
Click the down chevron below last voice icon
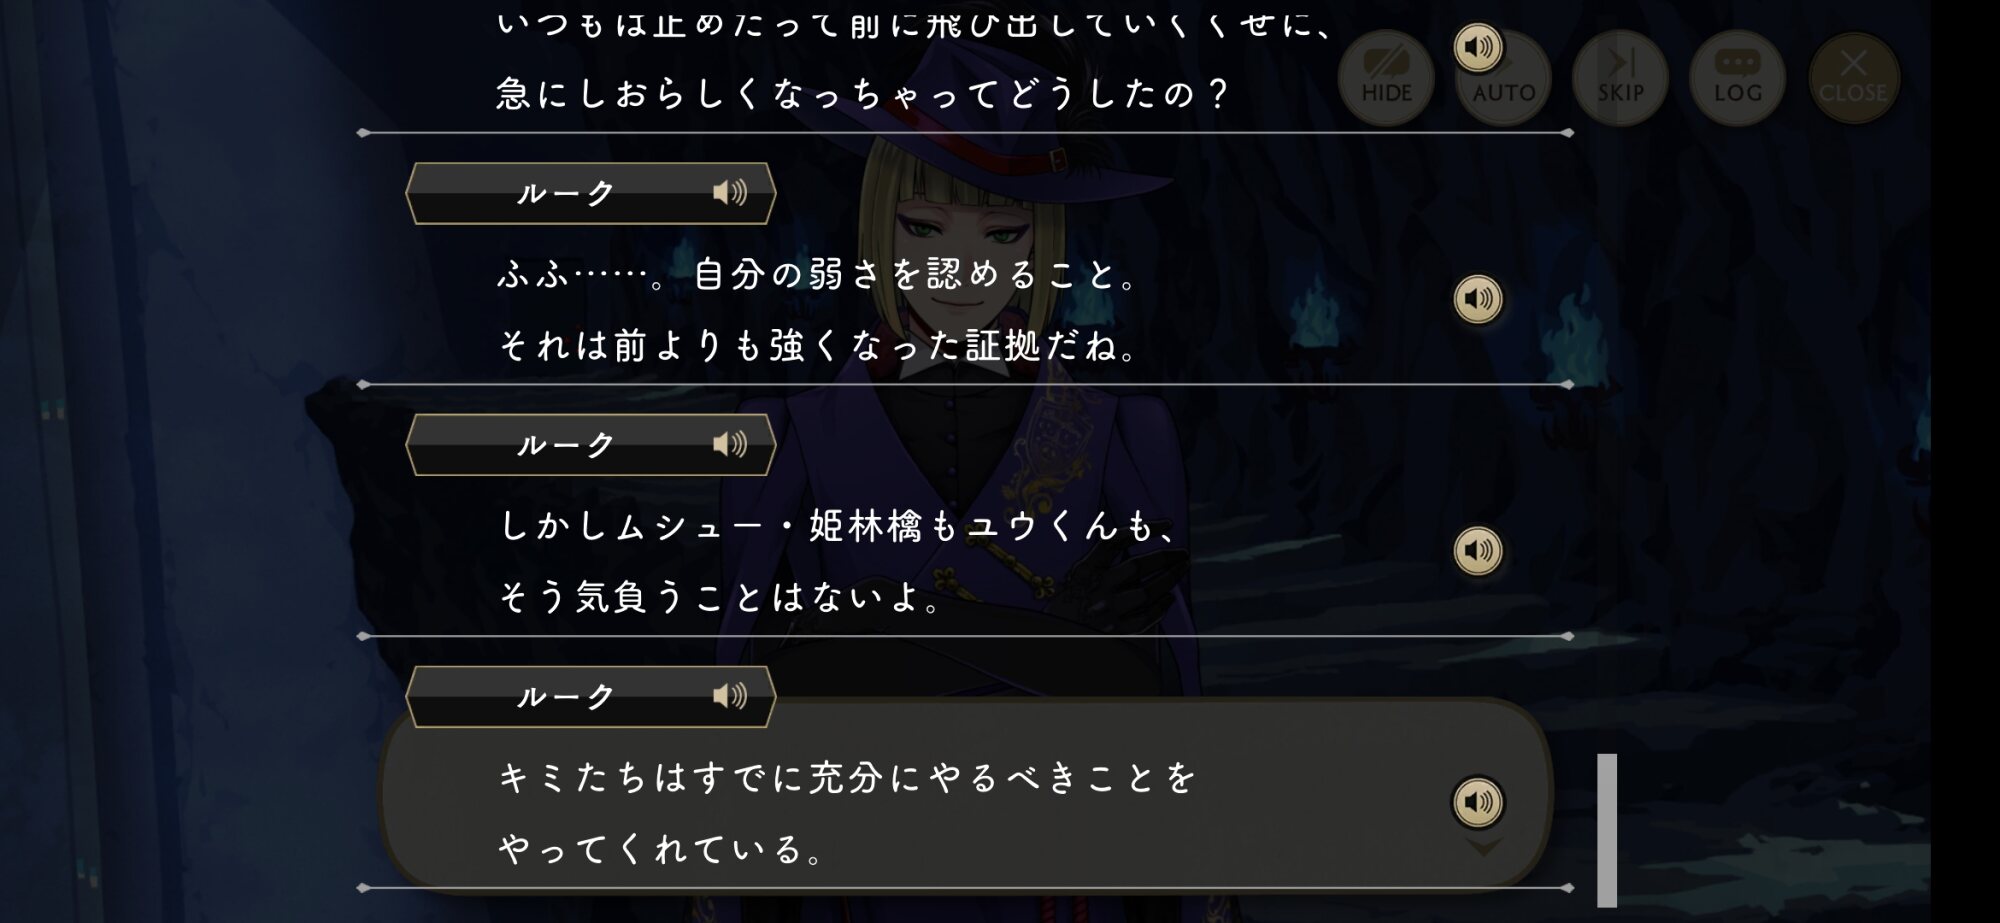(x=1483, y=847)
